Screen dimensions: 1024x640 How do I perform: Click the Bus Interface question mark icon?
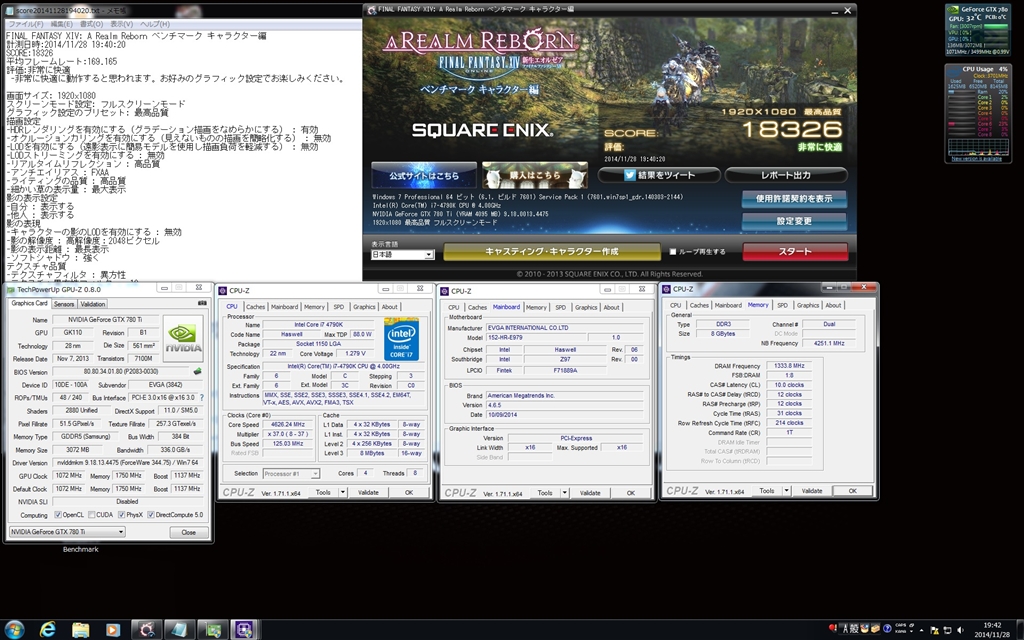click(201, 398)
